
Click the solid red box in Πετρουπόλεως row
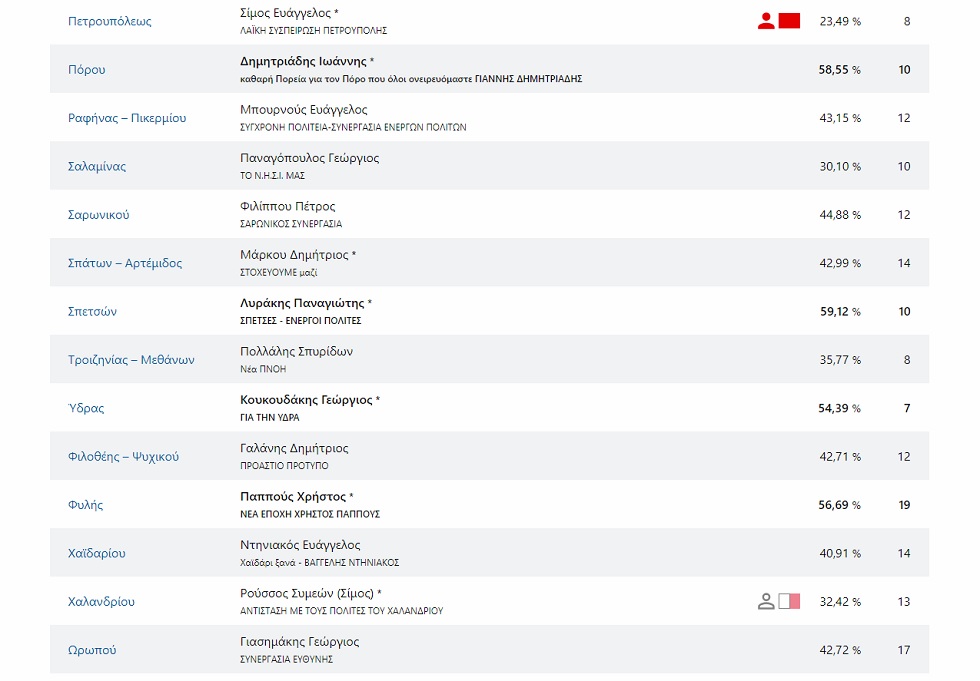pyautogui.click(x=789, y=21)
